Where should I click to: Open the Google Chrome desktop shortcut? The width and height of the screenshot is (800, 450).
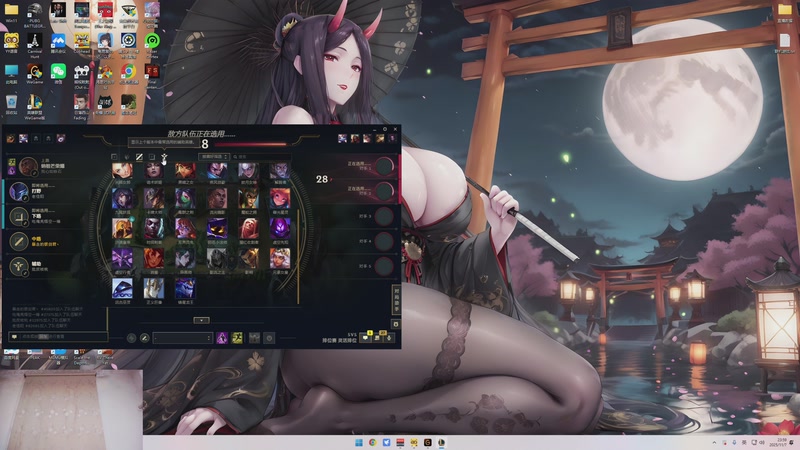click(x=128, y=73)
